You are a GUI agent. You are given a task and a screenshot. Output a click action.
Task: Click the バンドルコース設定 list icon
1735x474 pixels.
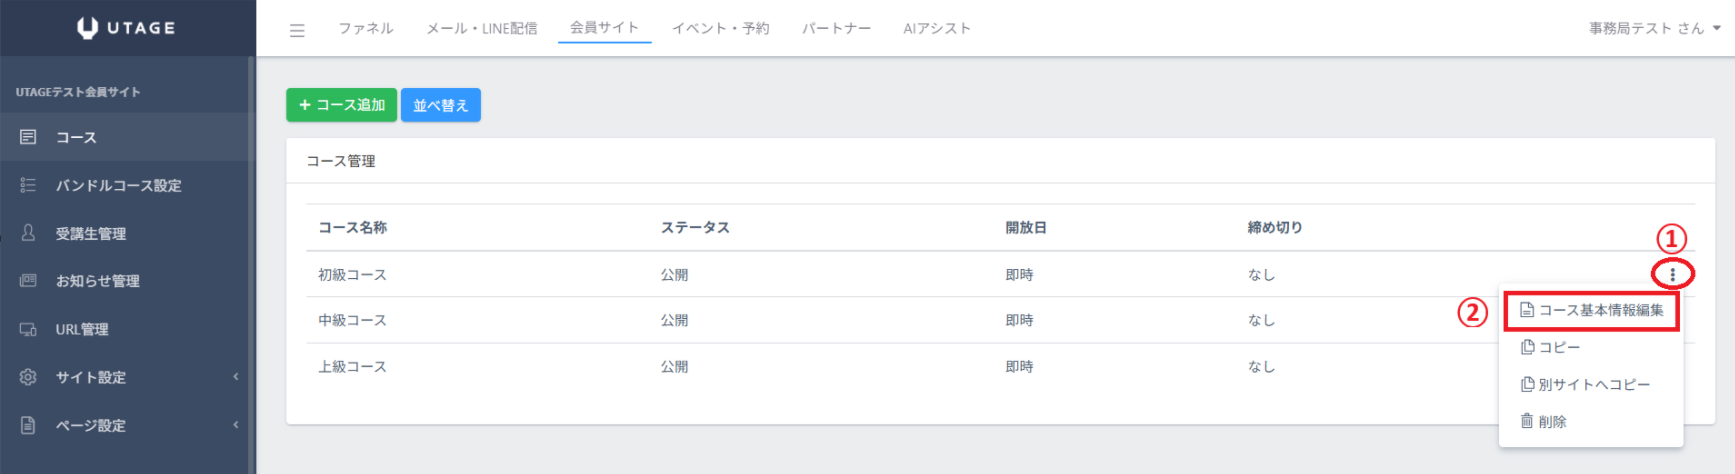(x=28, y=185)
